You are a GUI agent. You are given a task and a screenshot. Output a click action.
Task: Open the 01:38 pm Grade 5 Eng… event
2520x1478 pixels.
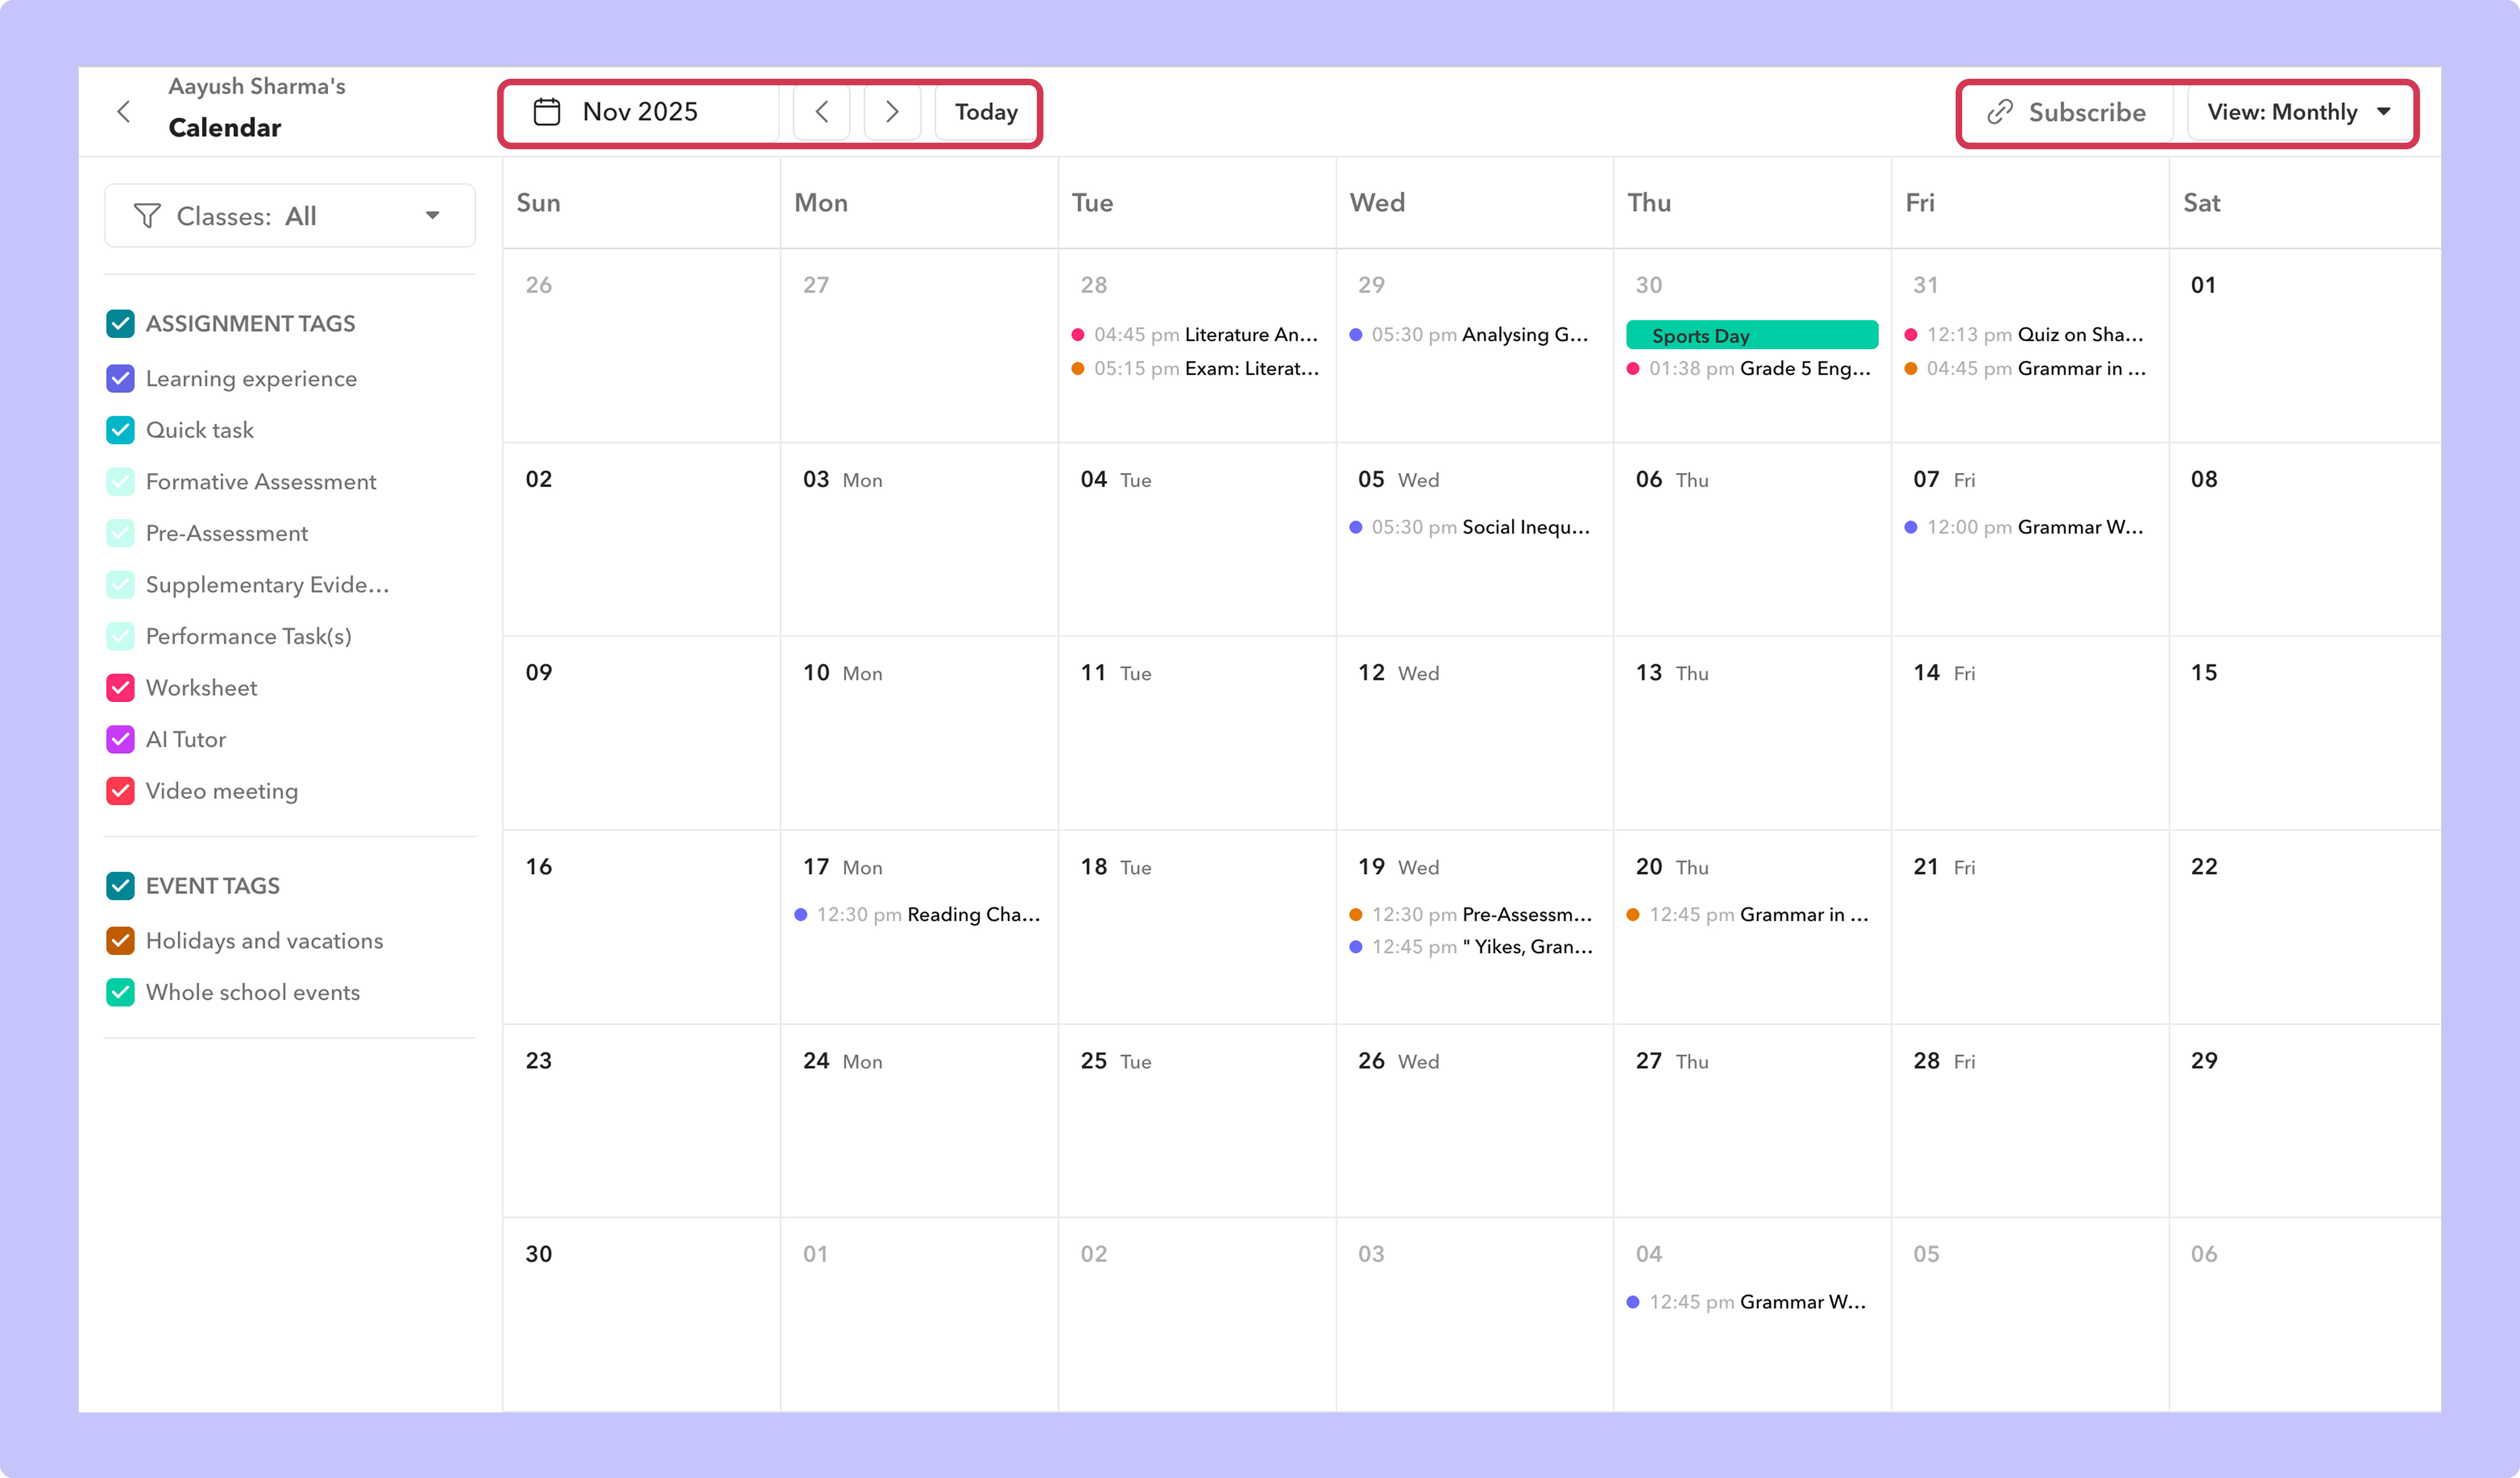(x=1749, y=369)
